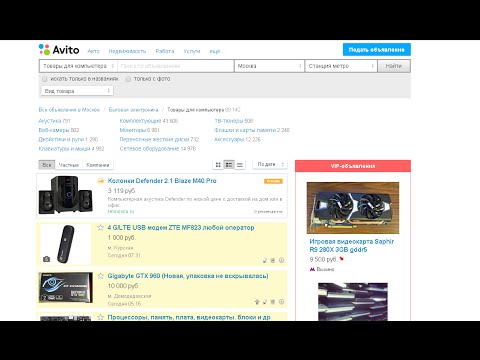
Task: Click camera icon on modem thumbnail
Action: tap(46, 259)
